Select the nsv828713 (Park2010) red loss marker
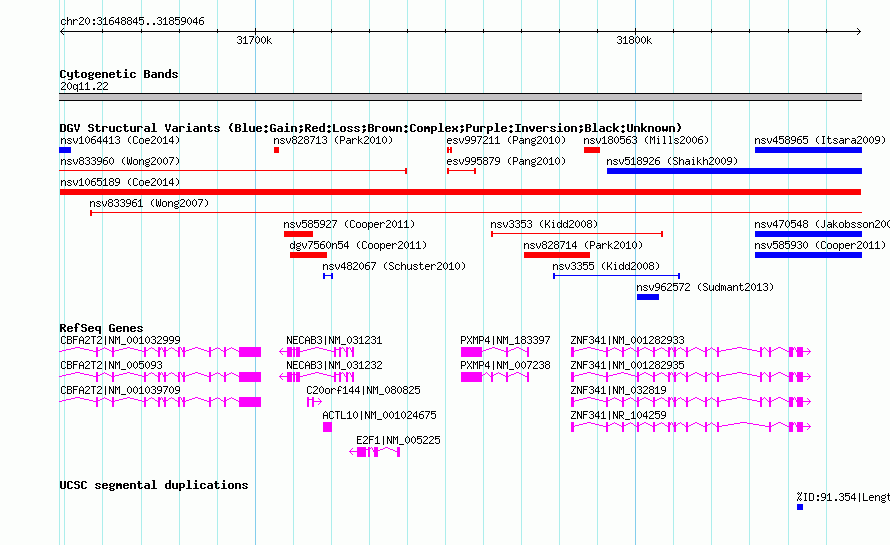Viewport: 890px width, 545px height. click(x=276, y=150)
